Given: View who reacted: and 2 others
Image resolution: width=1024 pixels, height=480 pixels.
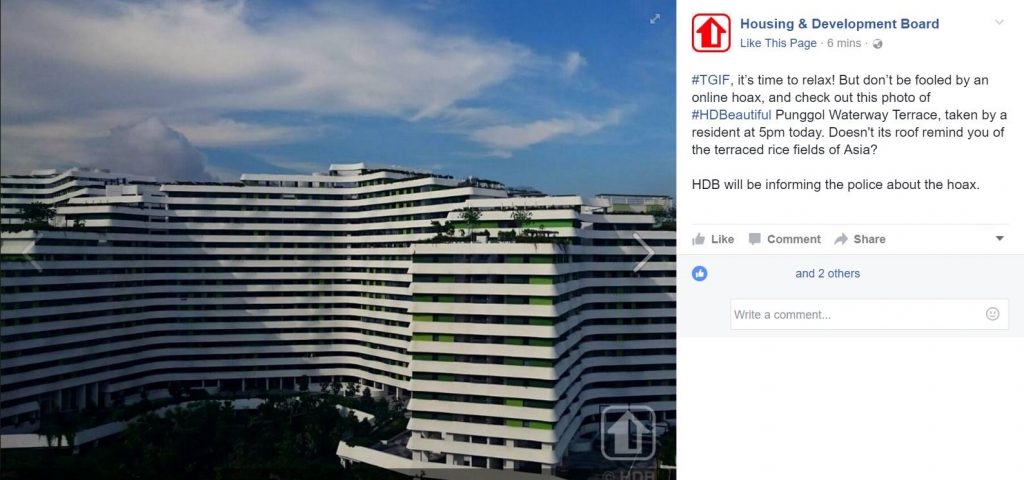Looking at the screenshot, I should (827, 274).
